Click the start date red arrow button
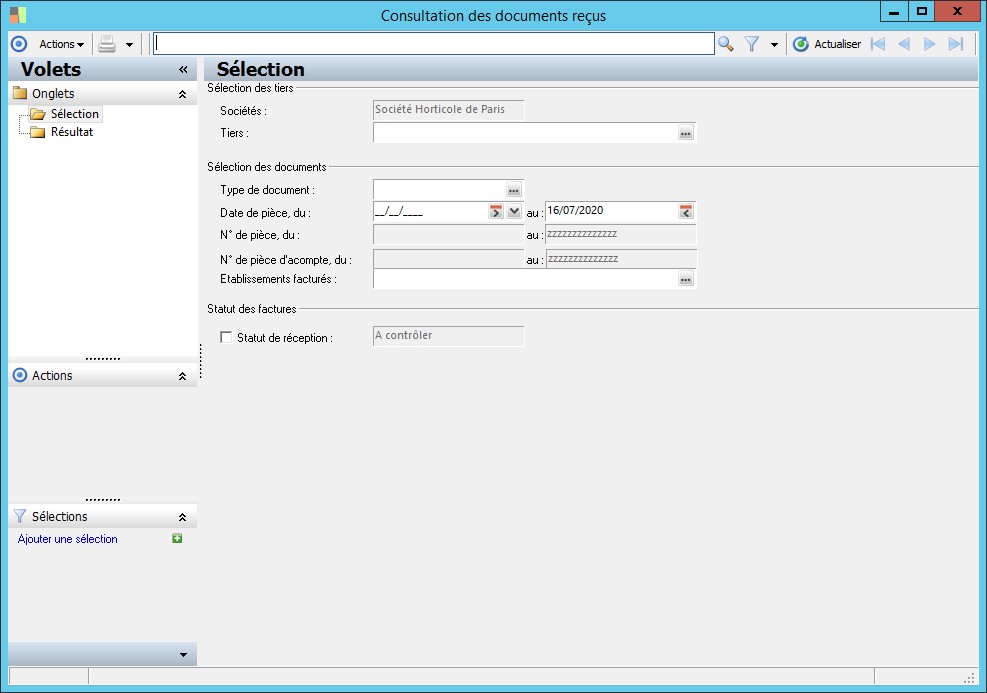Viewport: 987px width, 693px height. click(x=496, y=211)
